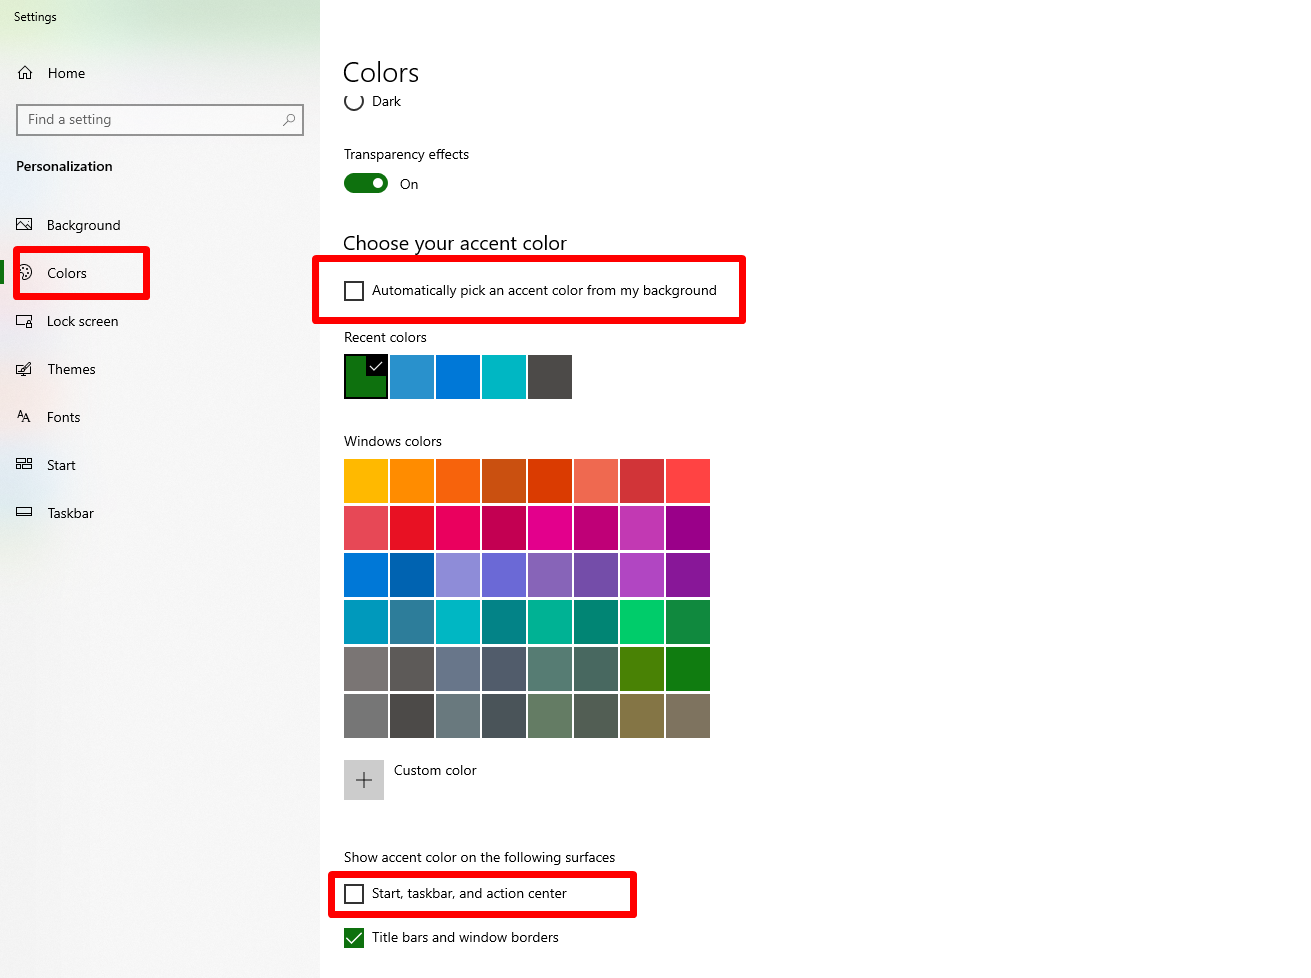Open Fonts via the letter icon
The image size is (1311, 978).
pos(24,417)
